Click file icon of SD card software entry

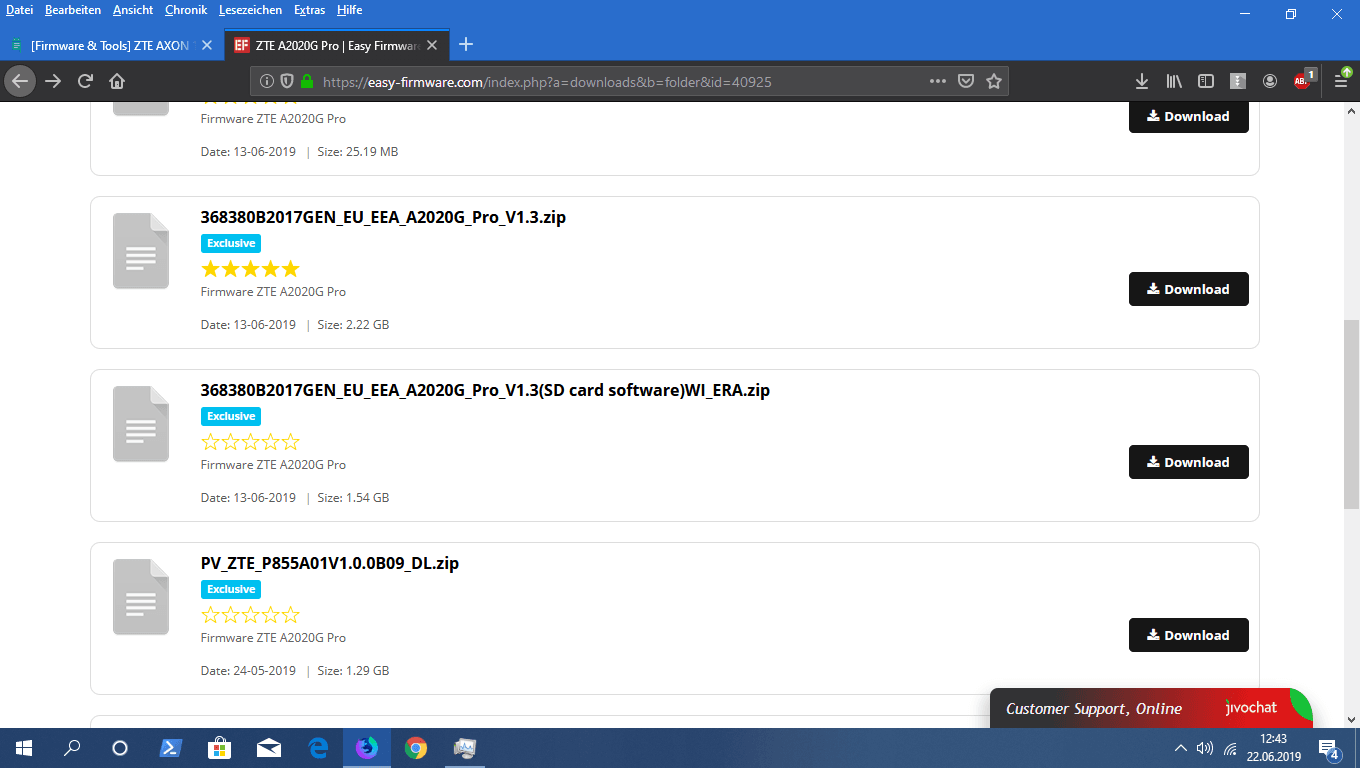pos(141,424)
